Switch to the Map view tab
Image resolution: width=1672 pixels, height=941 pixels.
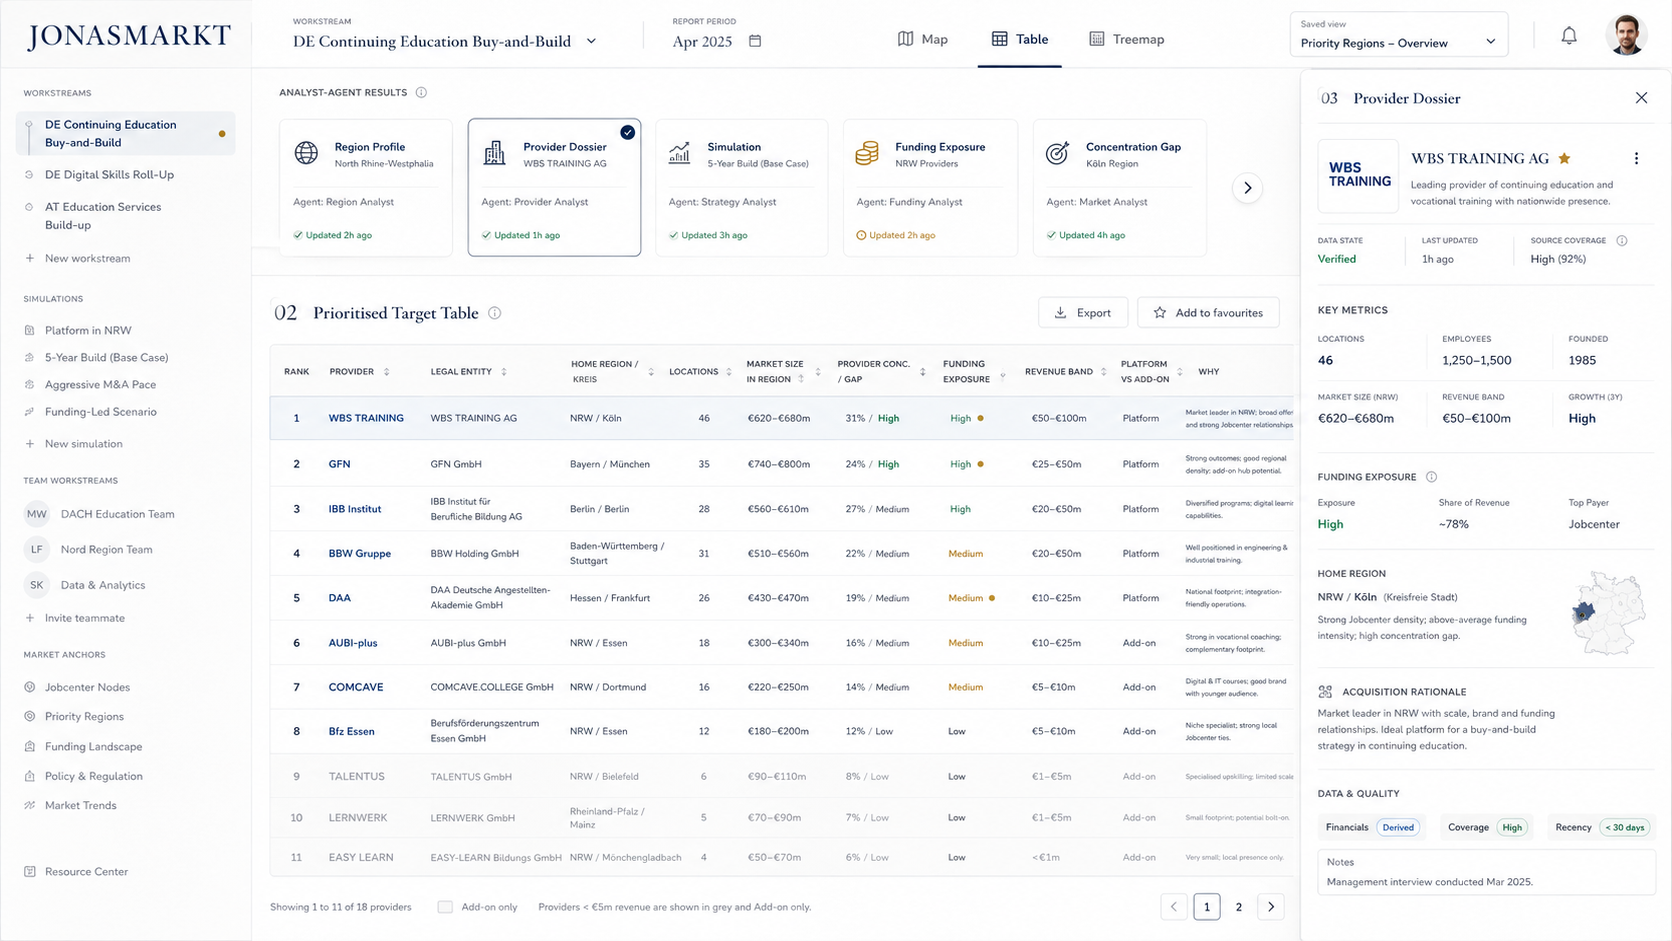922,39
